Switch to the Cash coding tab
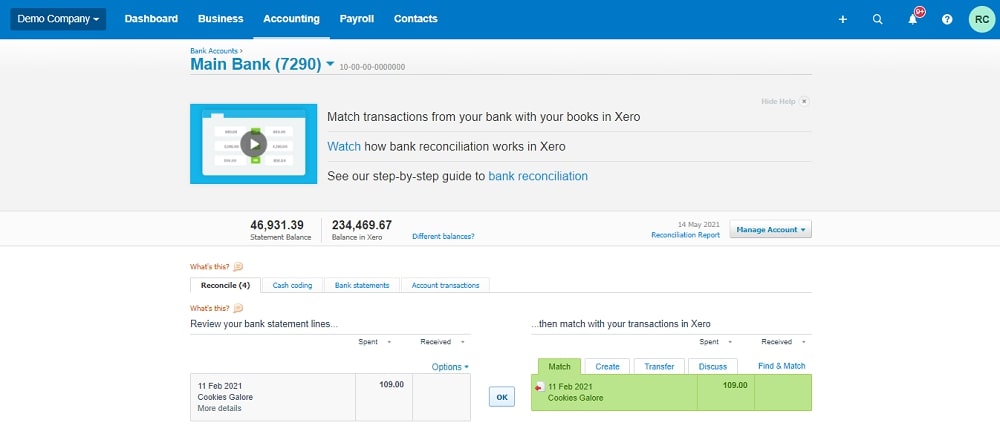1000x434 pixels. click(292, 285)
